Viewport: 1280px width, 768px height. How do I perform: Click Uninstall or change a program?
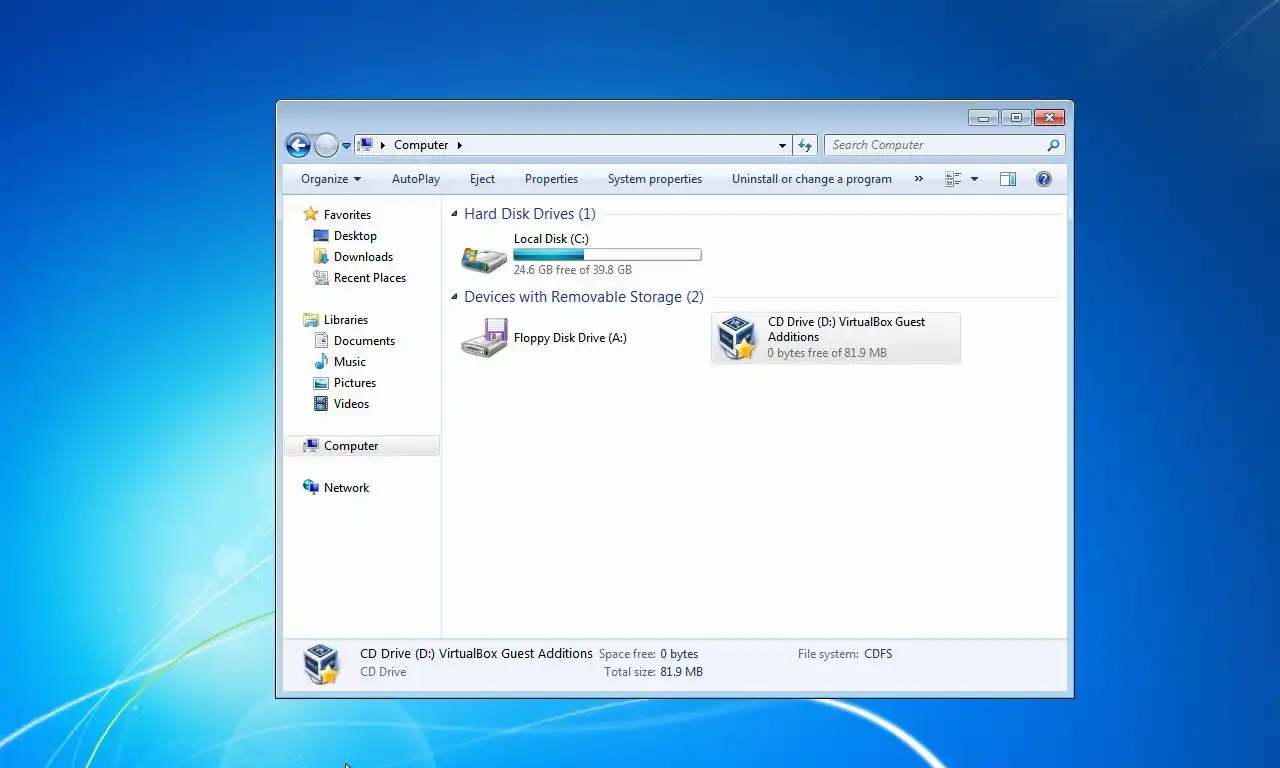click(812, 179)
